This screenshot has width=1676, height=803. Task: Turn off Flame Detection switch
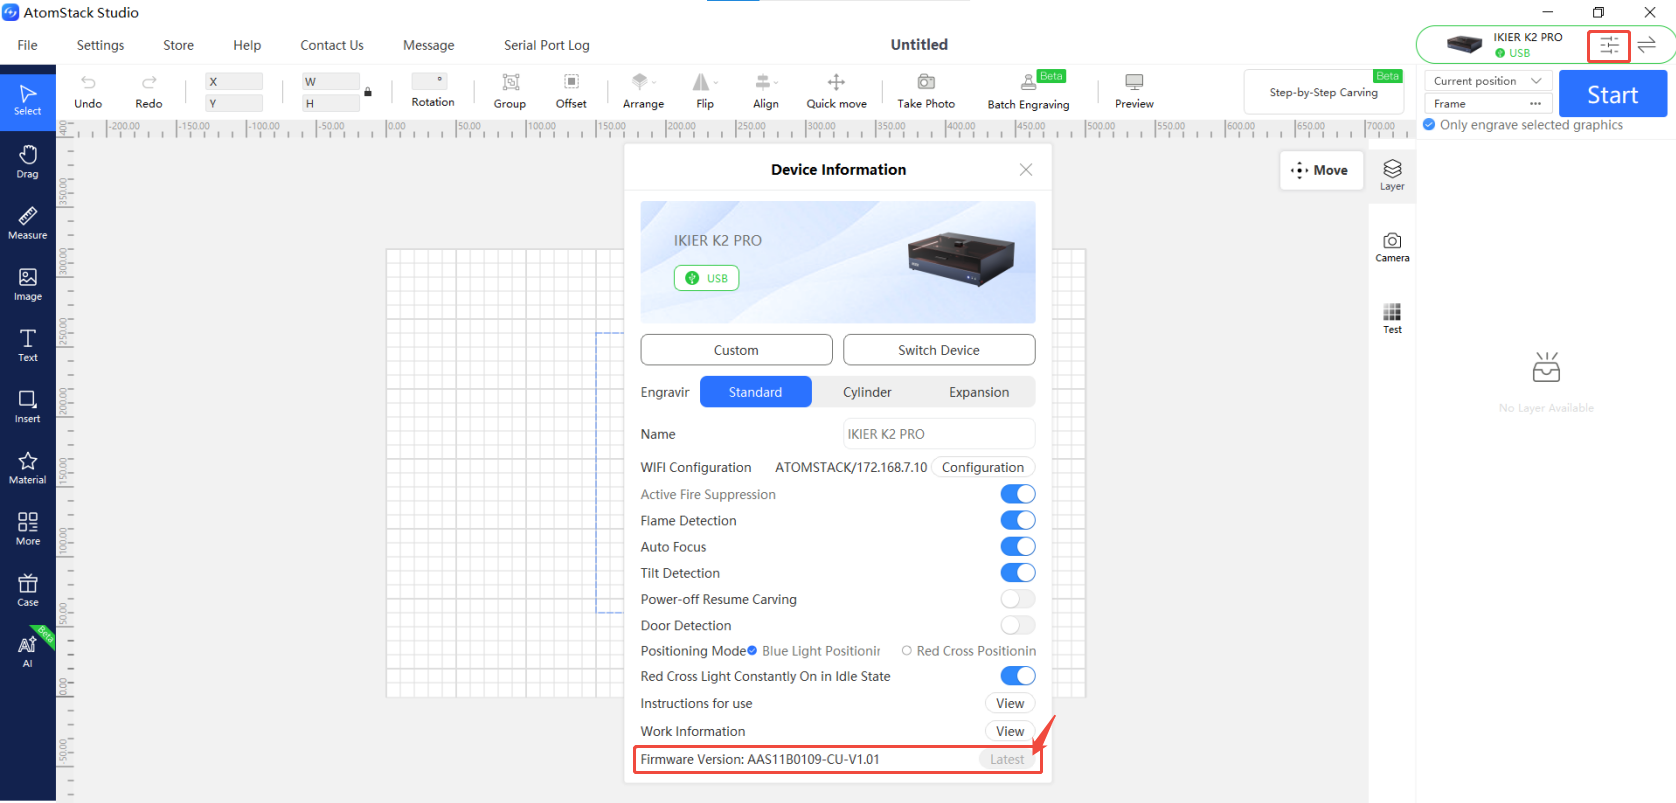point(1018,520)
